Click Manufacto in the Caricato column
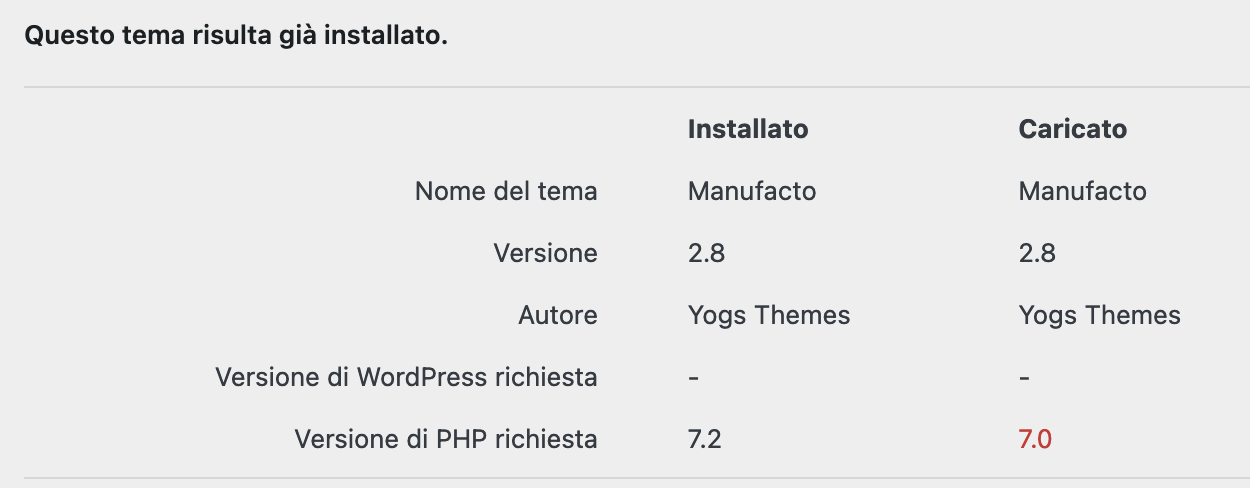 [1083, 191]
